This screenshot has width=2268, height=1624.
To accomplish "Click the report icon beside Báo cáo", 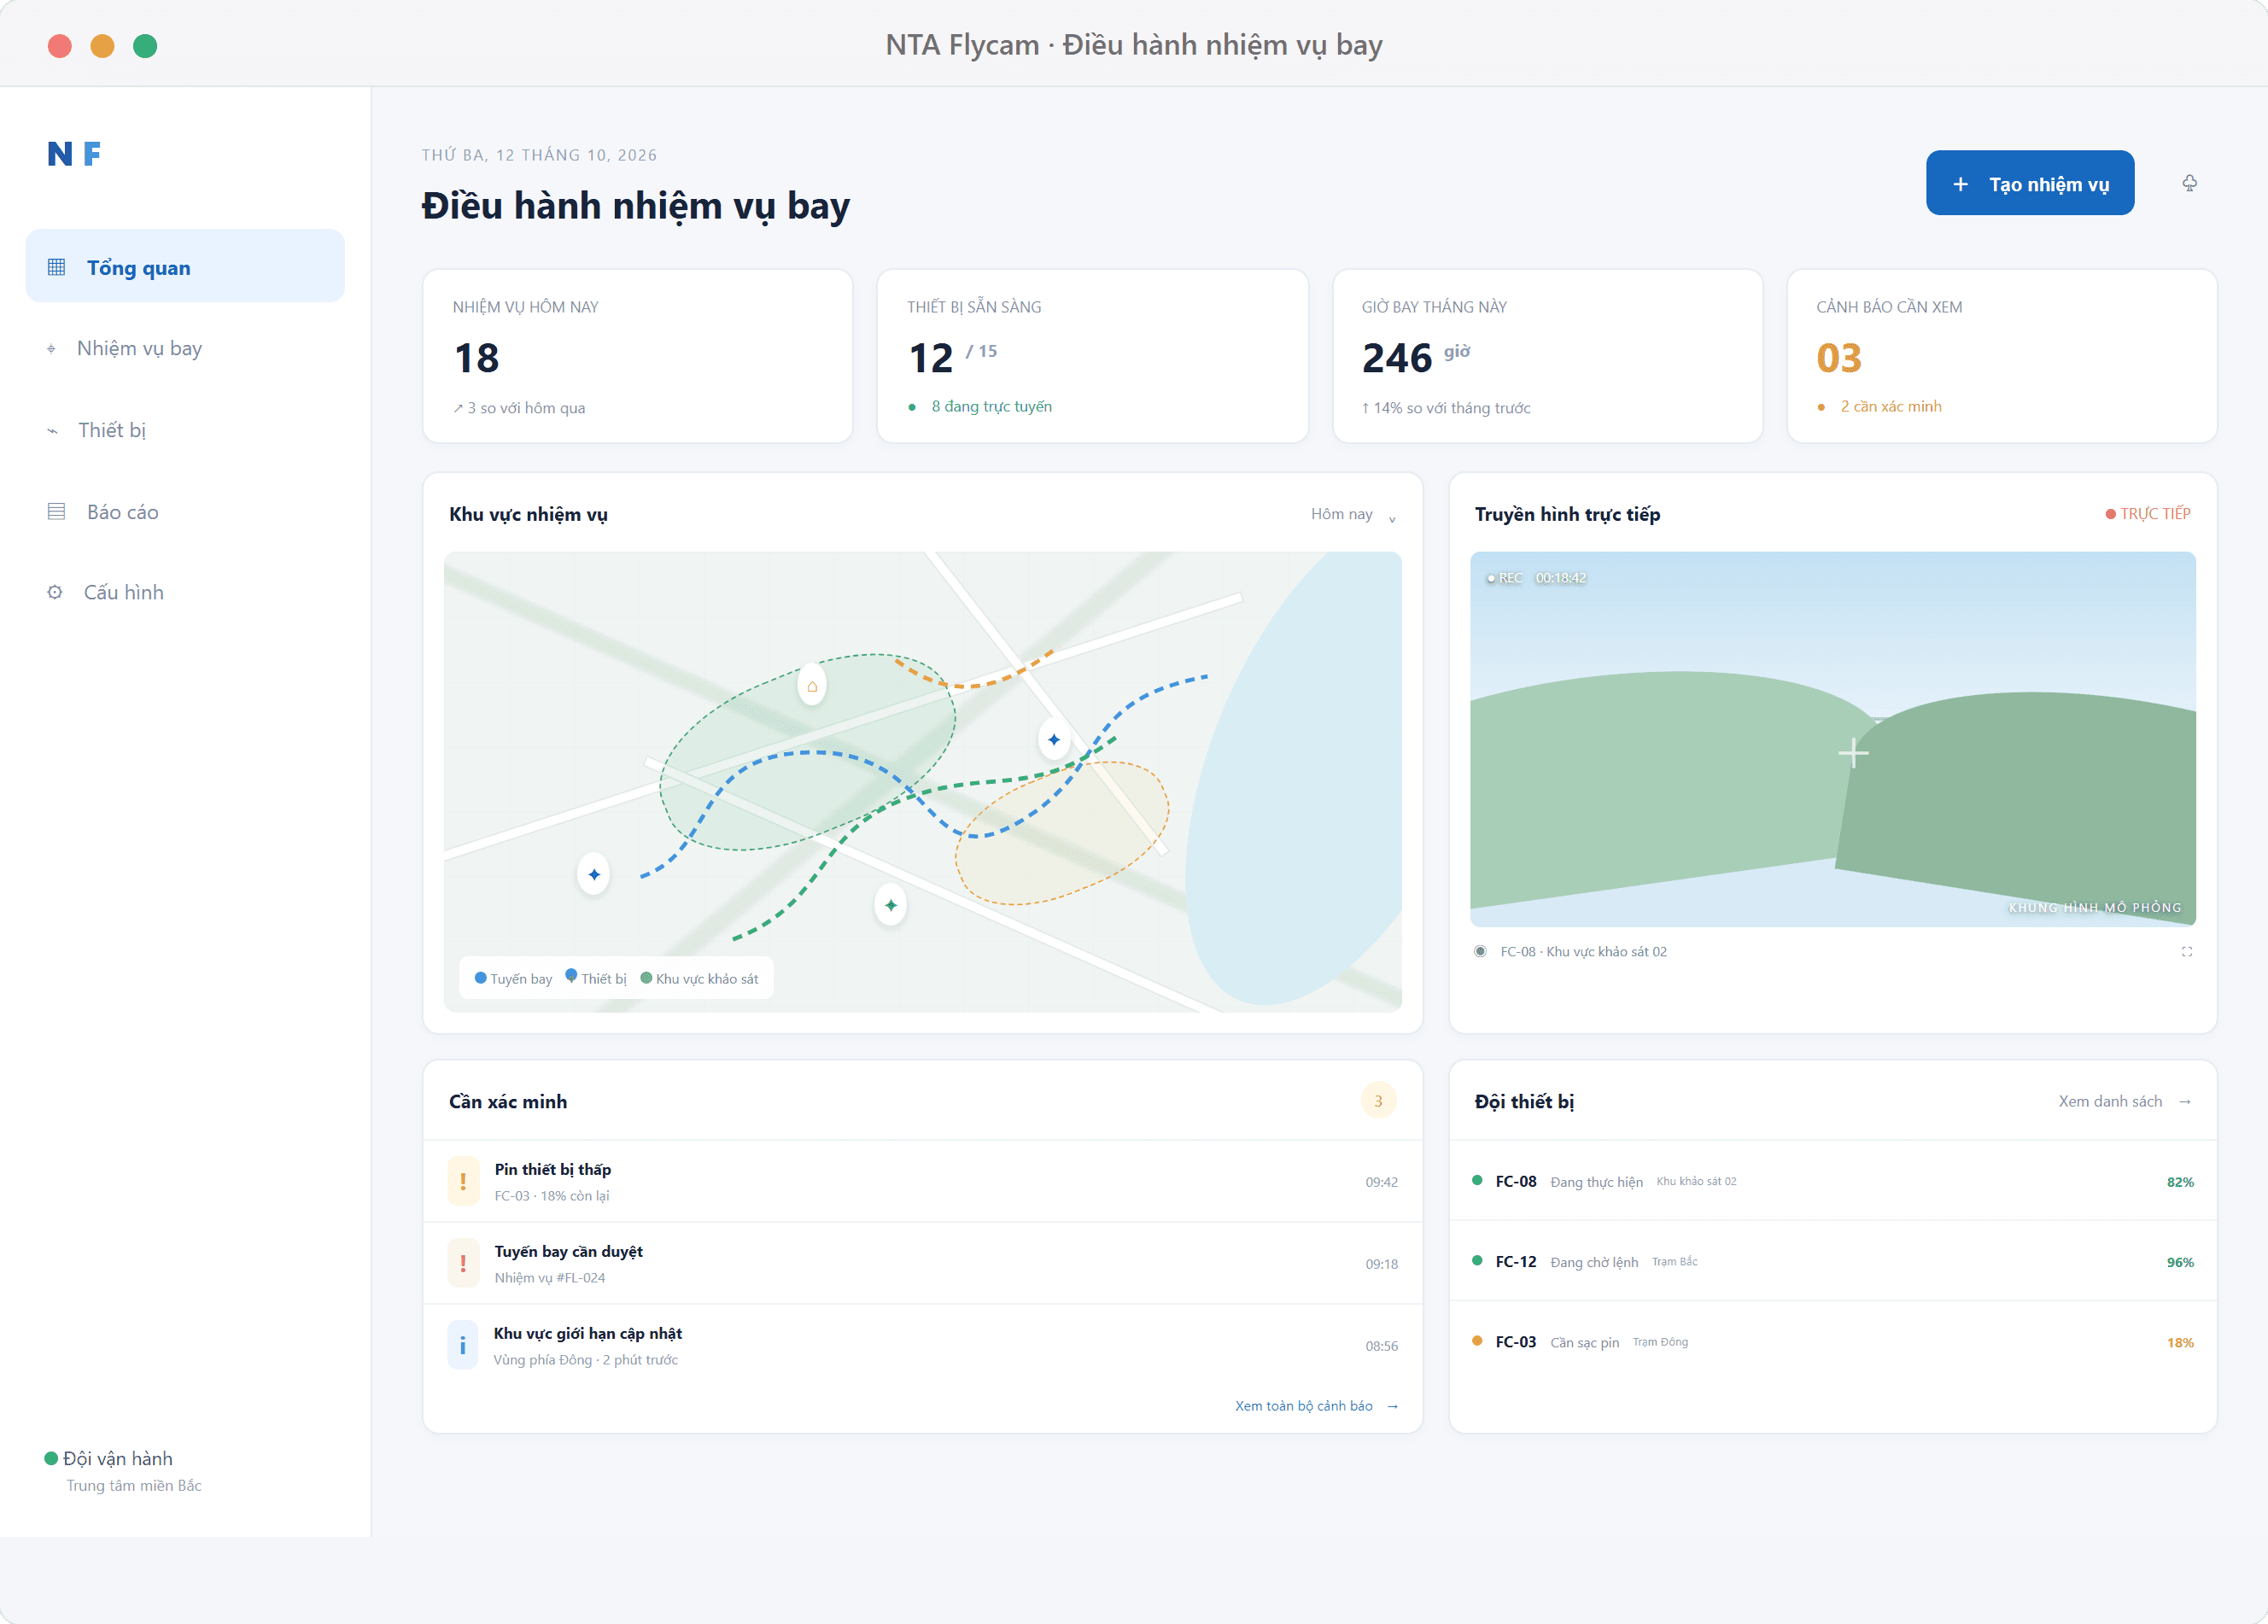I will (56, 511).
